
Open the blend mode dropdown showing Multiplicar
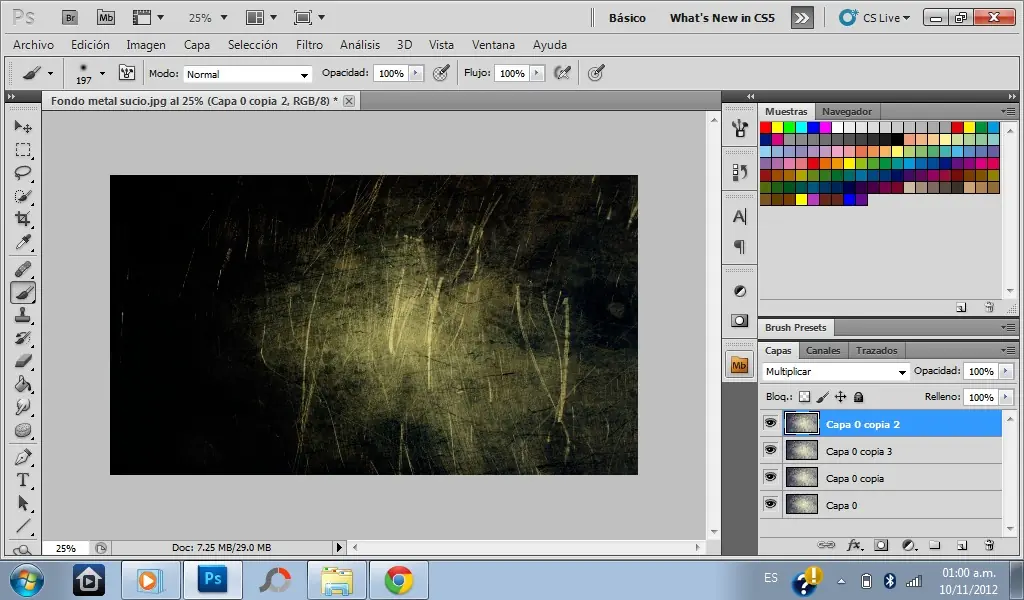coord(835,371)
